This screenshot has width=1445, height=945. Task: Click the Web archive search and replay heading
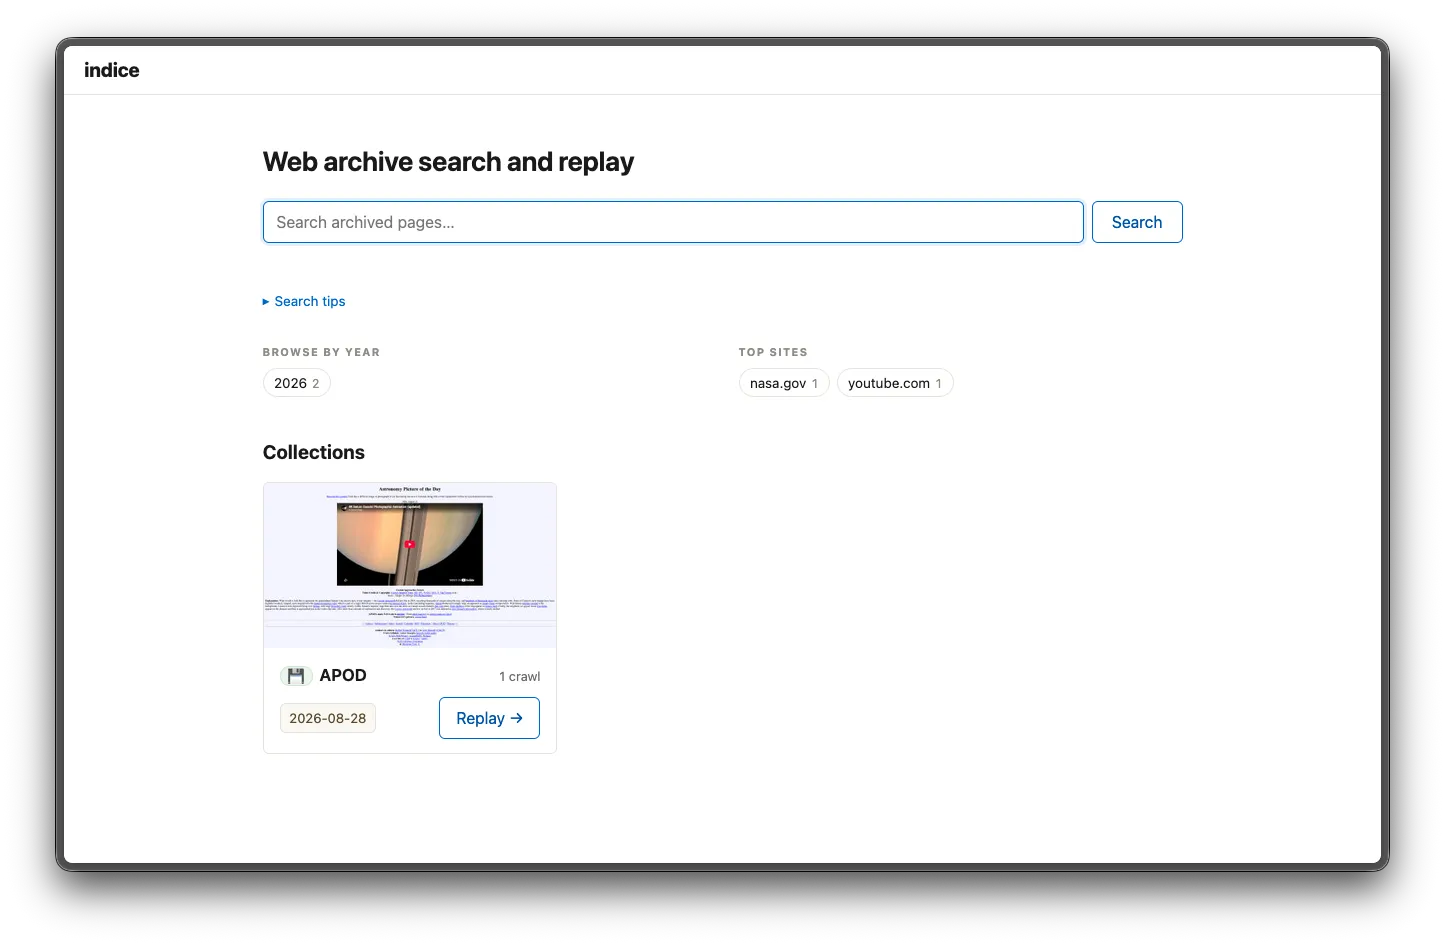(448, 162)
